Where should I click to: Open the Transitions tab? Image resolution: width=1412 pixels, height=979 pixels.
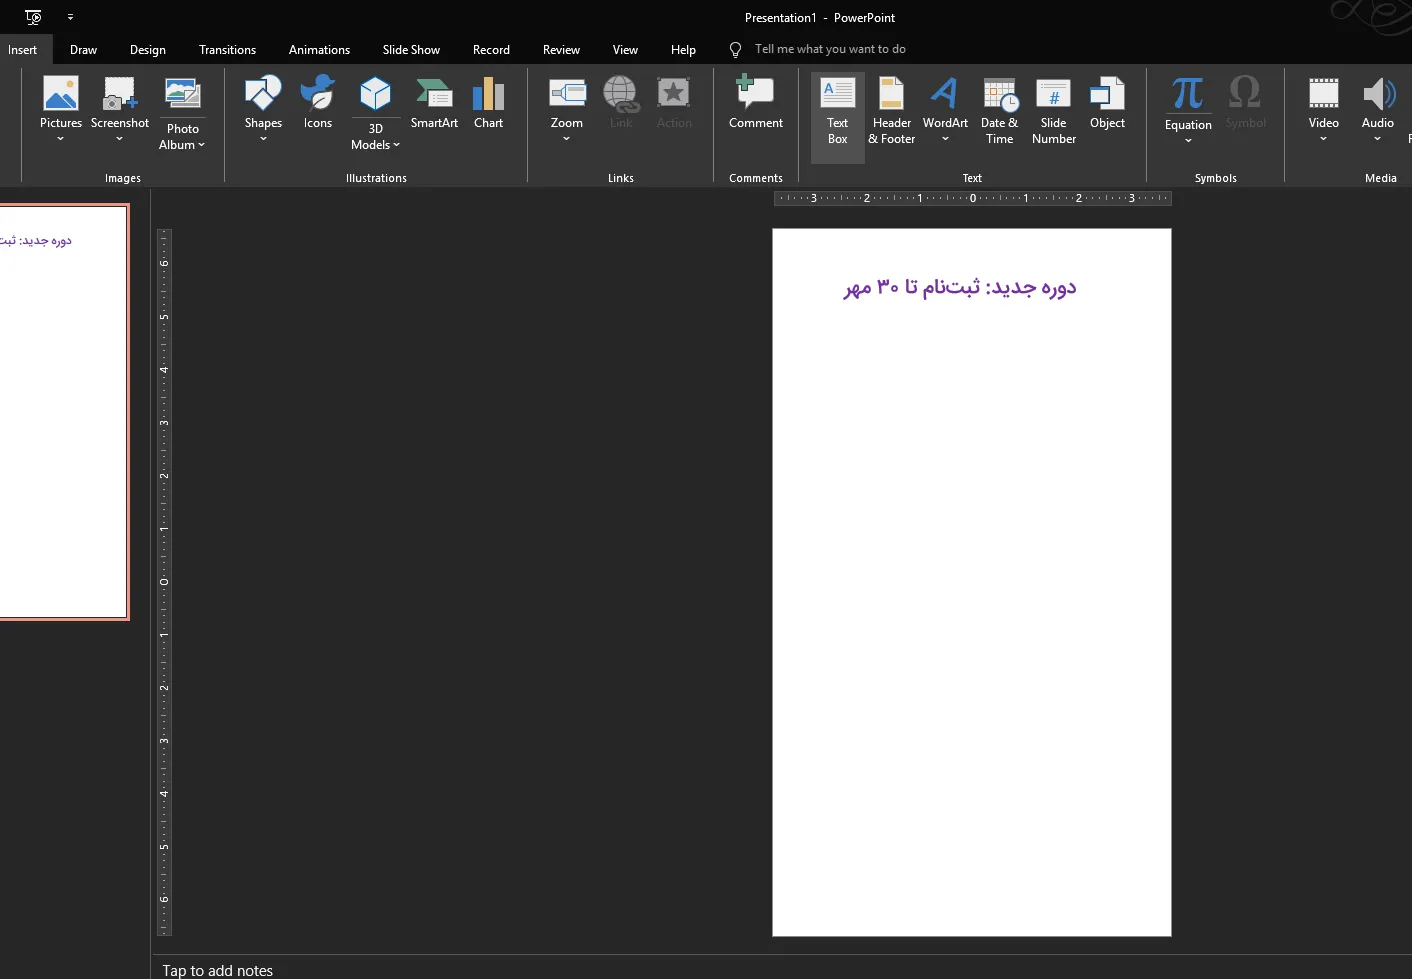pos(227,50)
